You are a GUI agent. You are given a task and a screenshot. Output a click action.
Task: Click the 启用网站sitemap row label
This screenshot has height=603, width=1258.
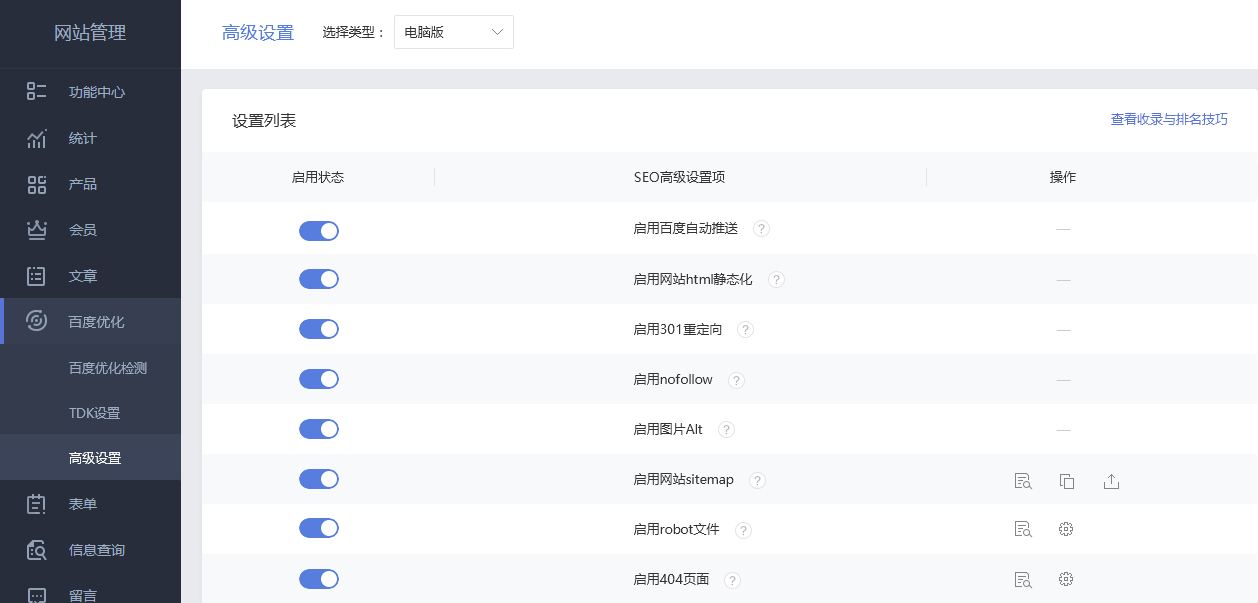coord(683,480)
